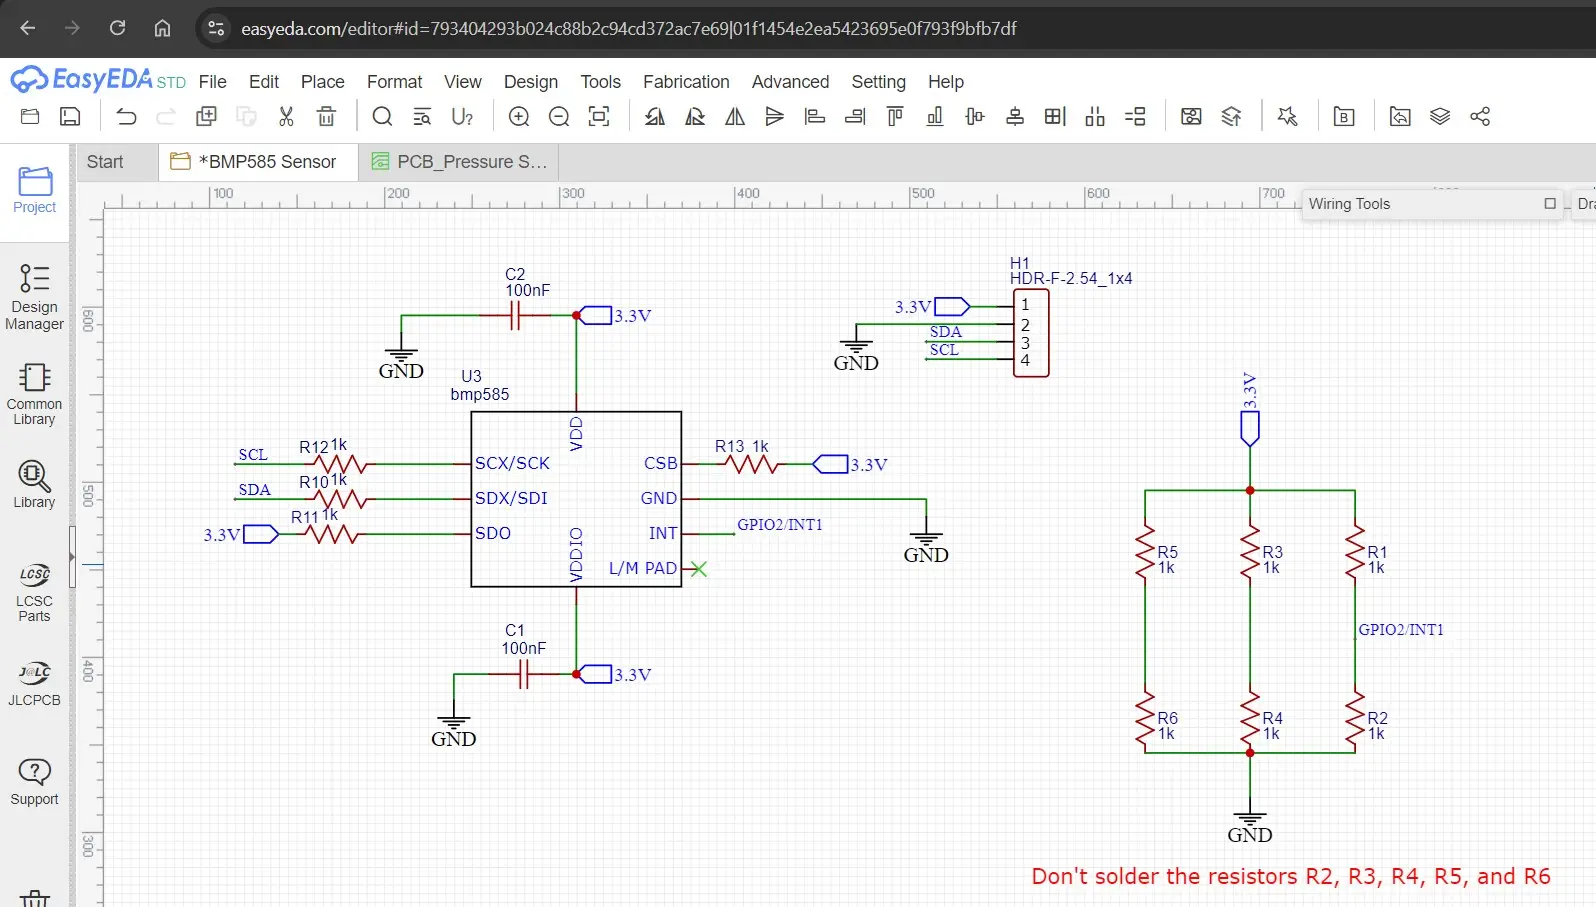Open the Place menu
The width and height of the screenshot is (1596, 907).
pyautogui.click(x=322, y=82)
